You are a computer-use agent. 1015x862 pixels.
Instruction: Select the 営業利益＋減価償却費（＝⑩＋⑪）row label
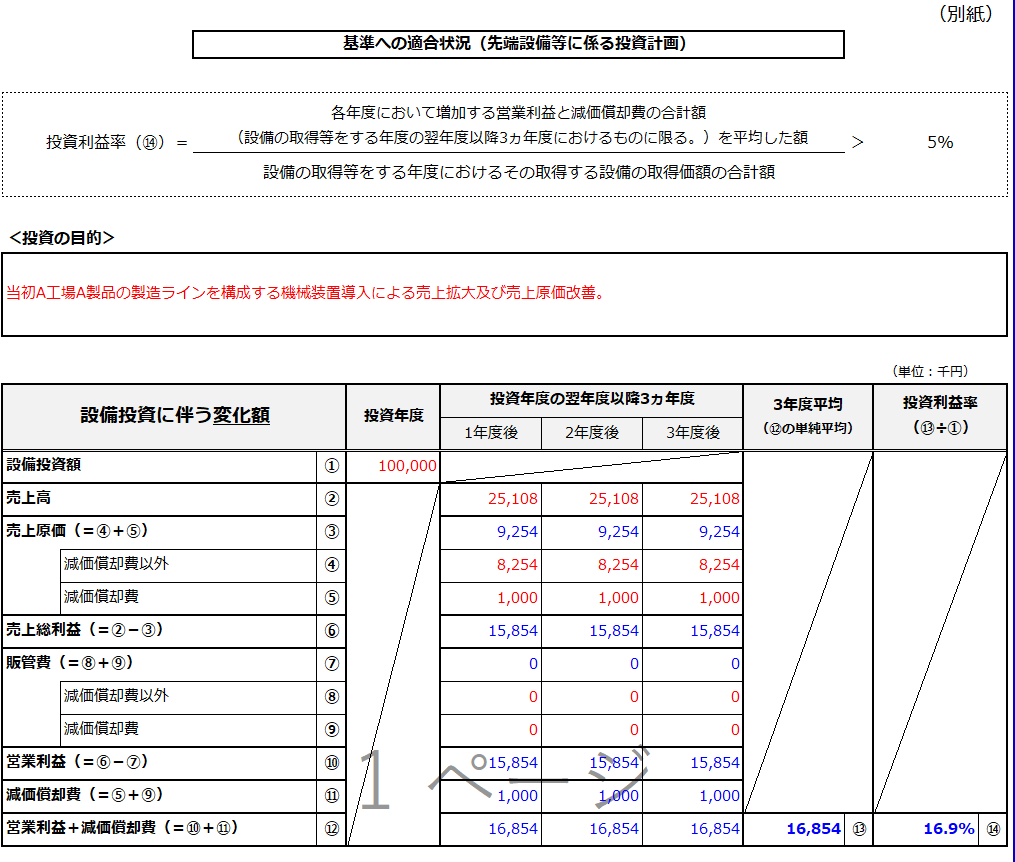tap(159, 829)
